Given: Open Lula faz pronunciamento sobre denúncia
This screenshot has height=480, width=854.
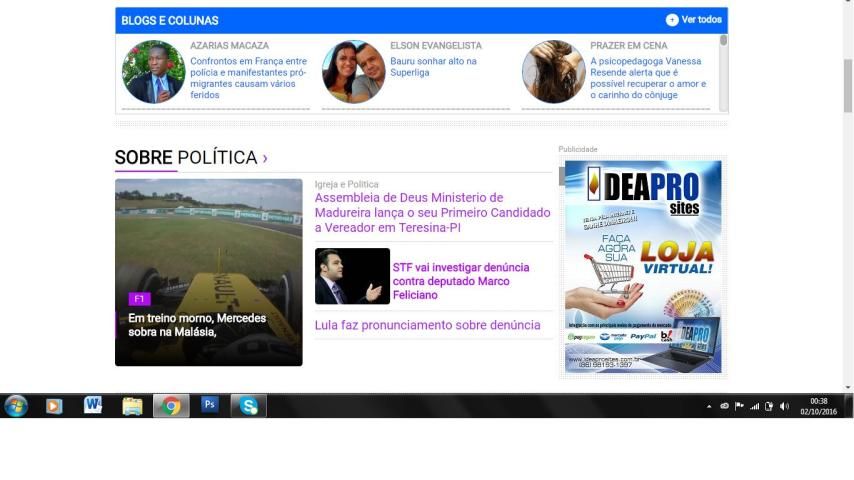Looking at the screenshot, I should pyautogui.click(x=427, y=325).
